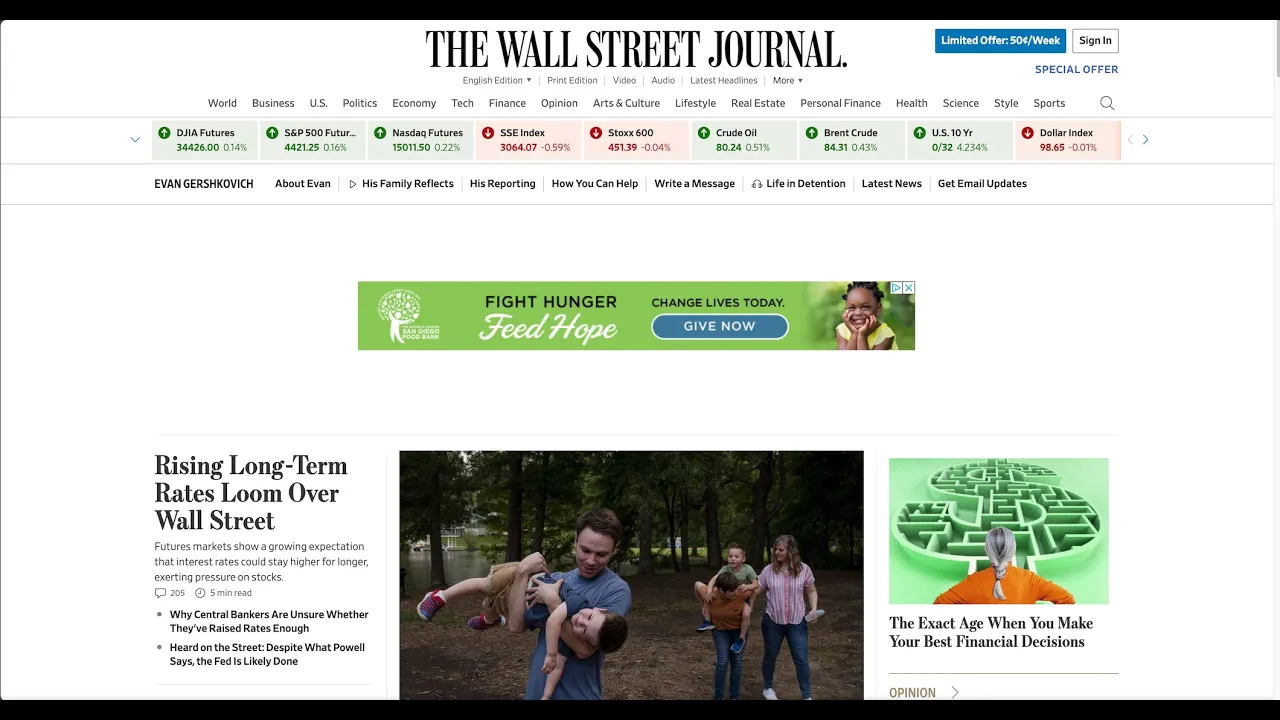
Task: Click the ticker next arrow
Action: click(1145, 140)
